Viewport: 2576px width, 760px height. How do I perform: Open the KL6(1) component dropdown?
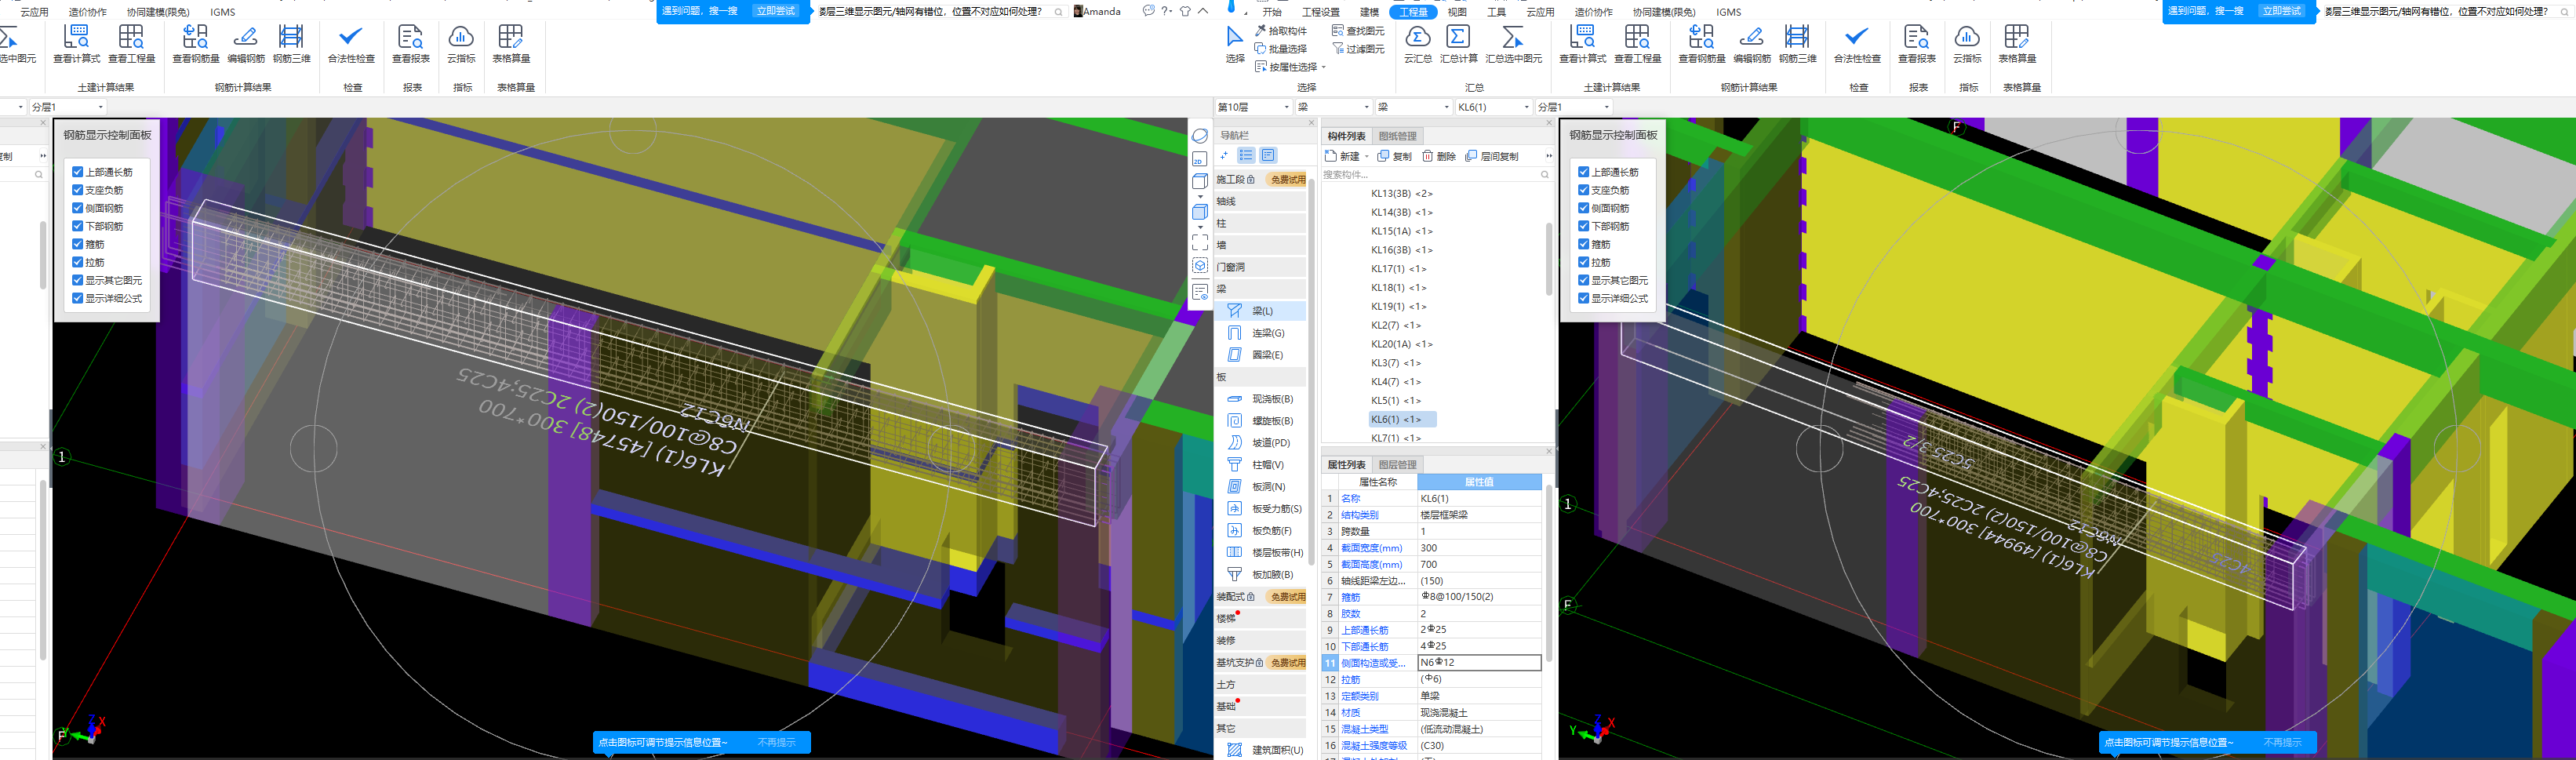click(x=1493, y=107)
